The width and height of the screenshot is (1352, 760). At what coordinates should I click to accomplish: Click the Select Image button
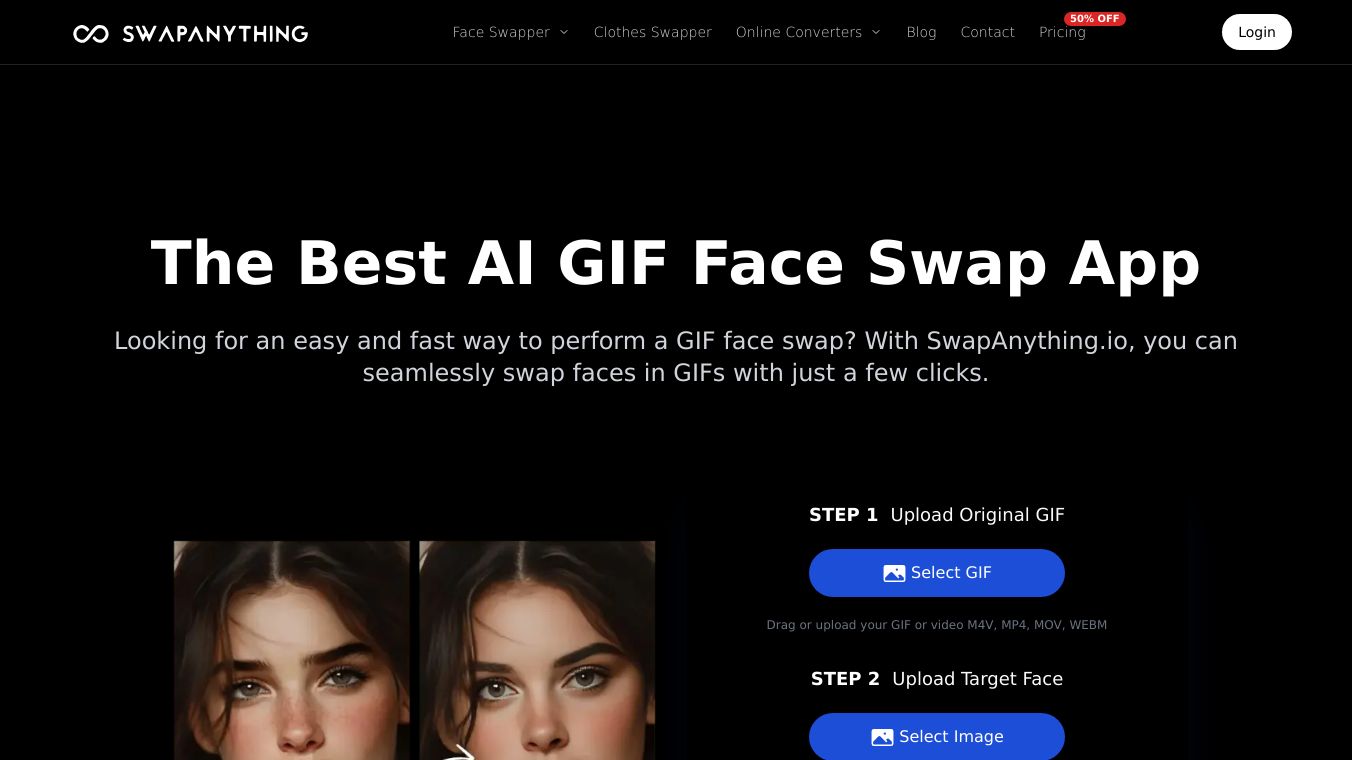point(937,737)
